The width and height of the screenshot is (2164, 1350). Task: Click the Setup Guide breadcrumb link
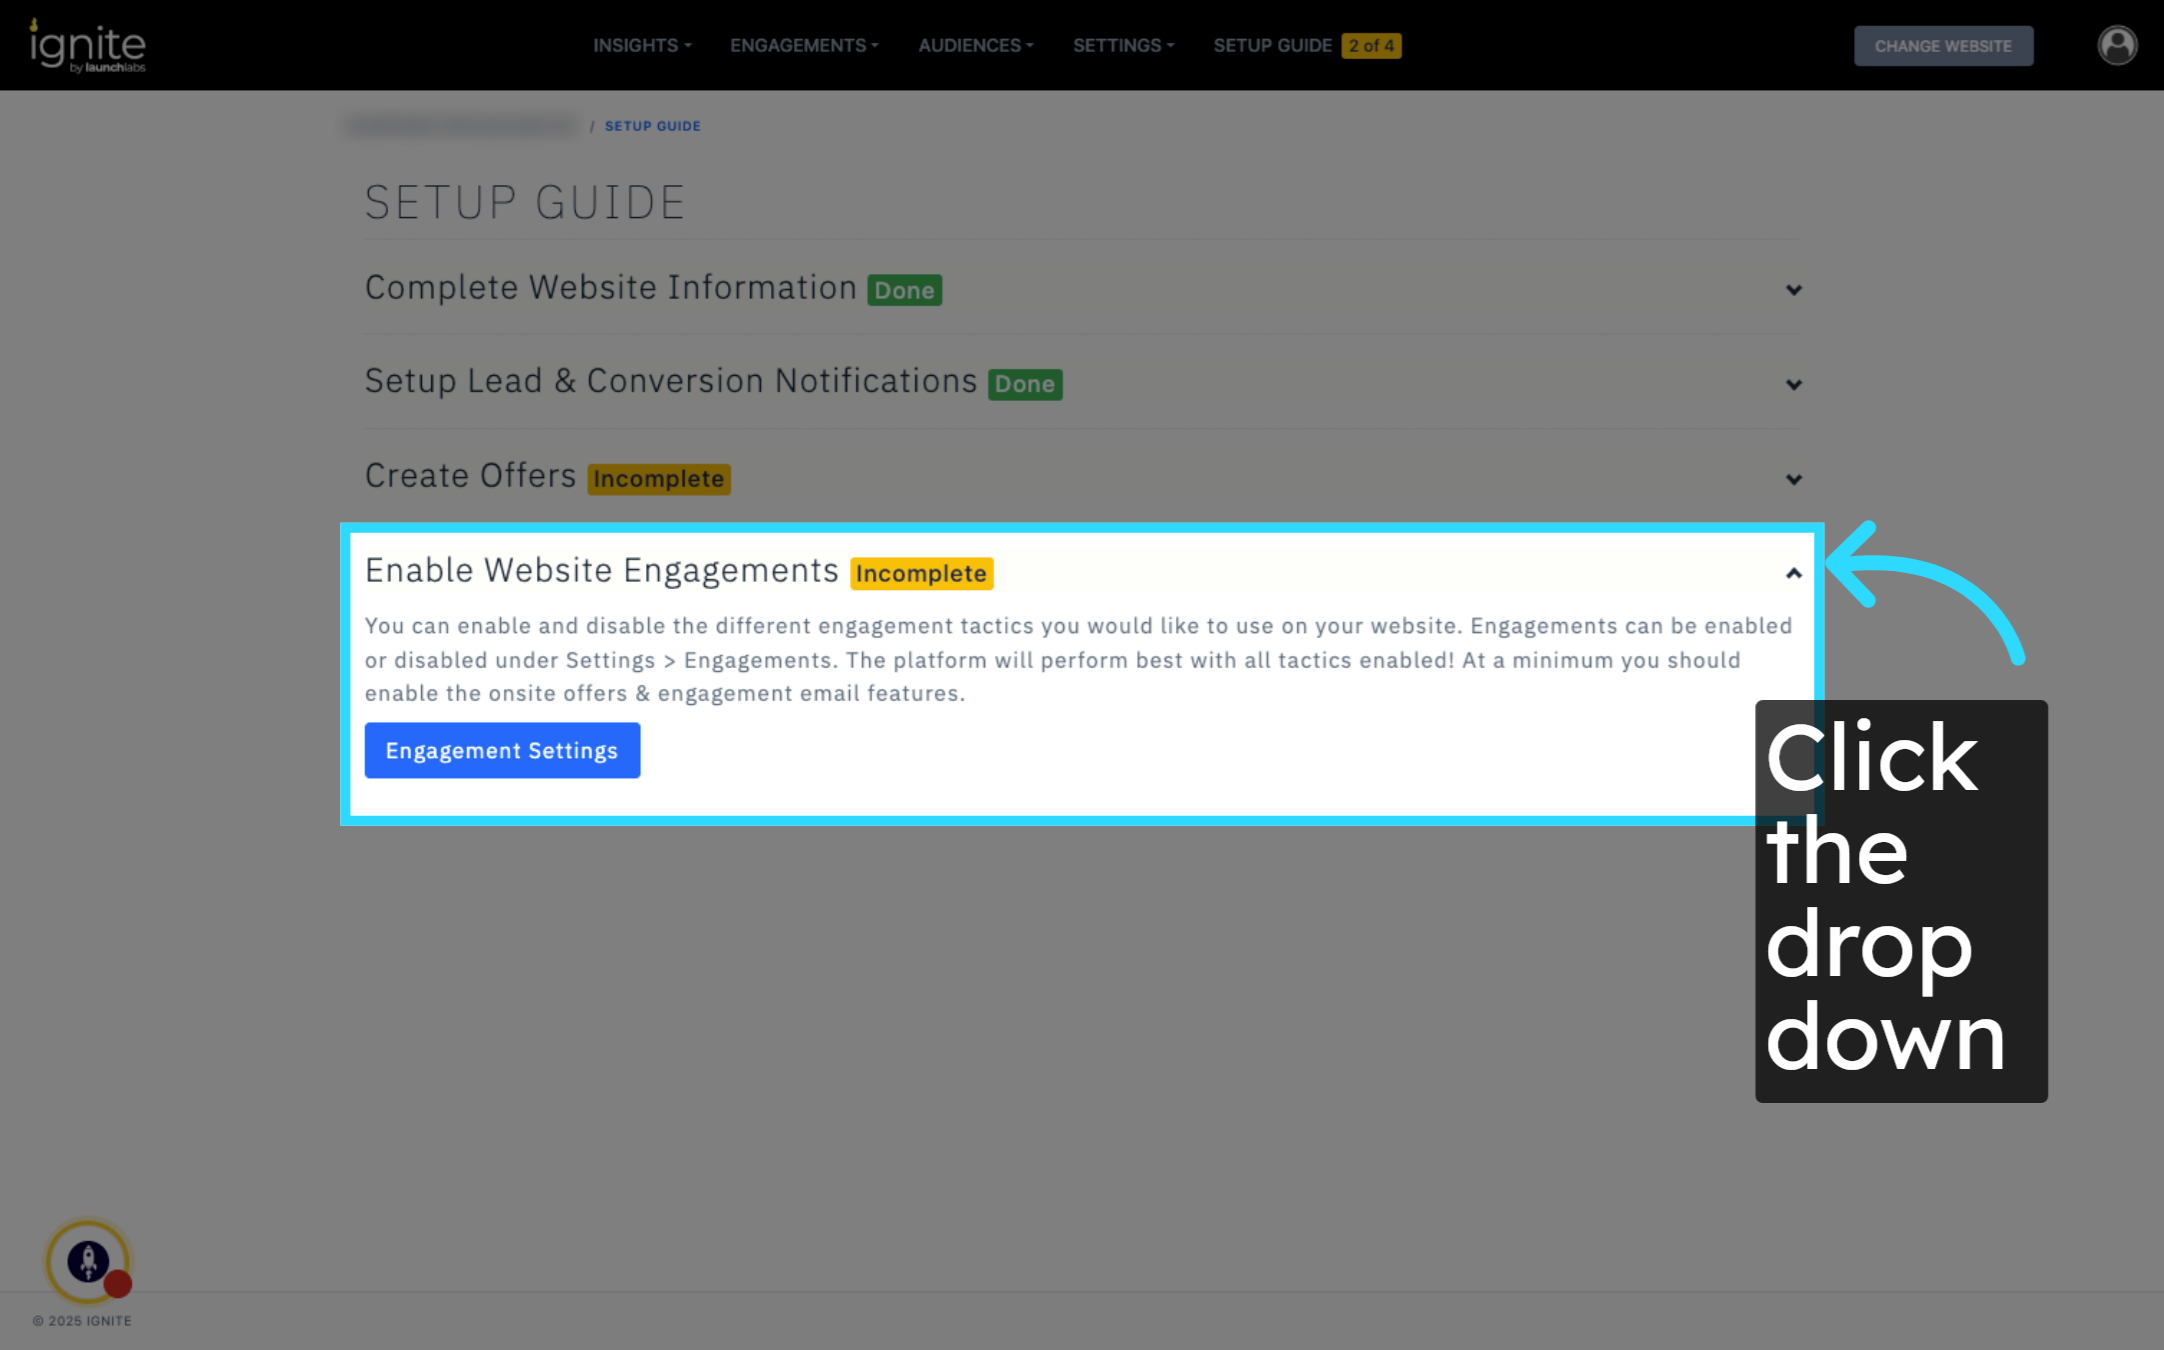[x=652, y=126]
